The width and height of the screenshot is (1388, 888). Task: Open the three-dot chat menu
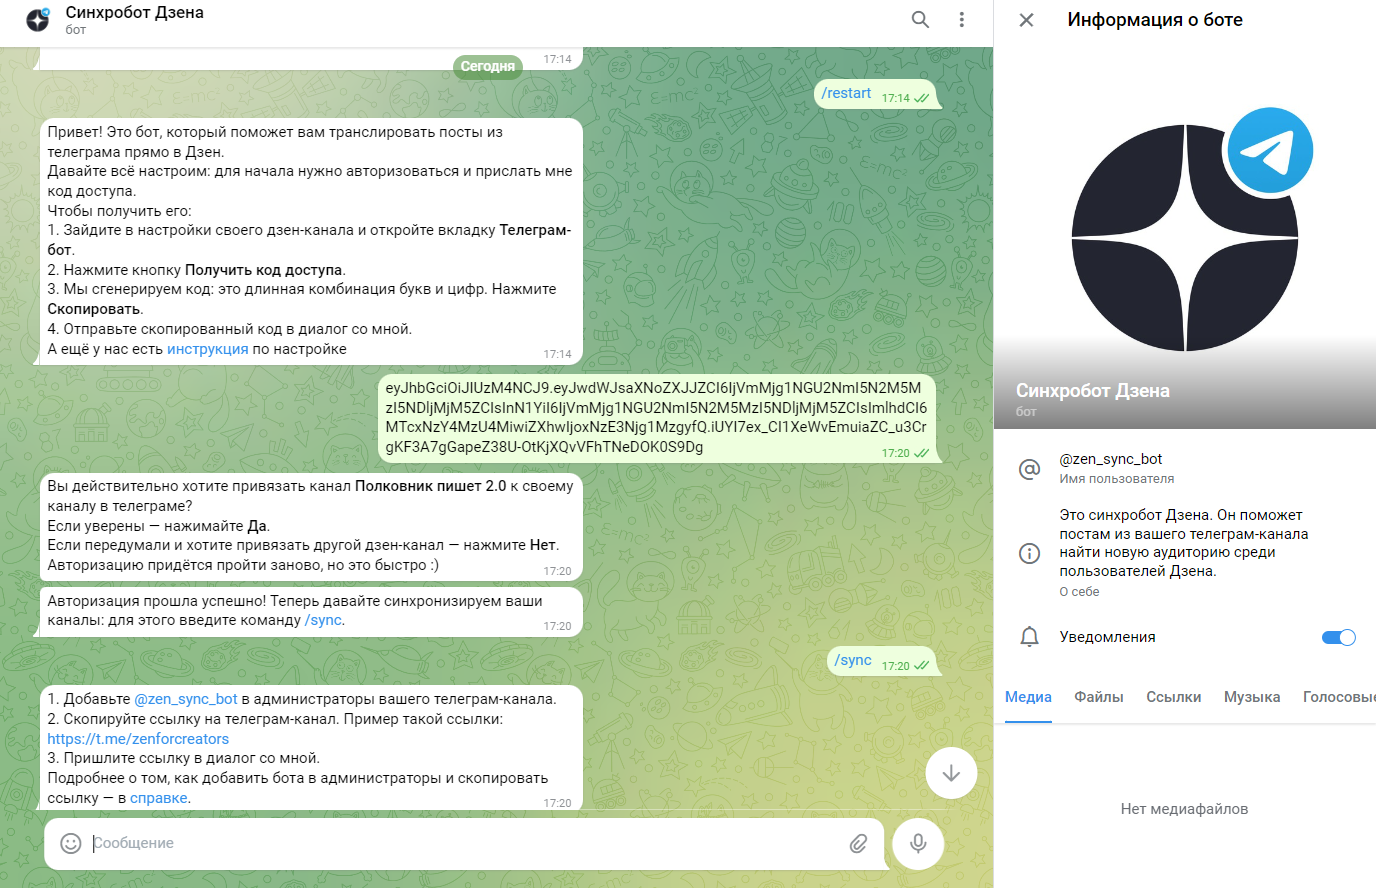[961, 20]
